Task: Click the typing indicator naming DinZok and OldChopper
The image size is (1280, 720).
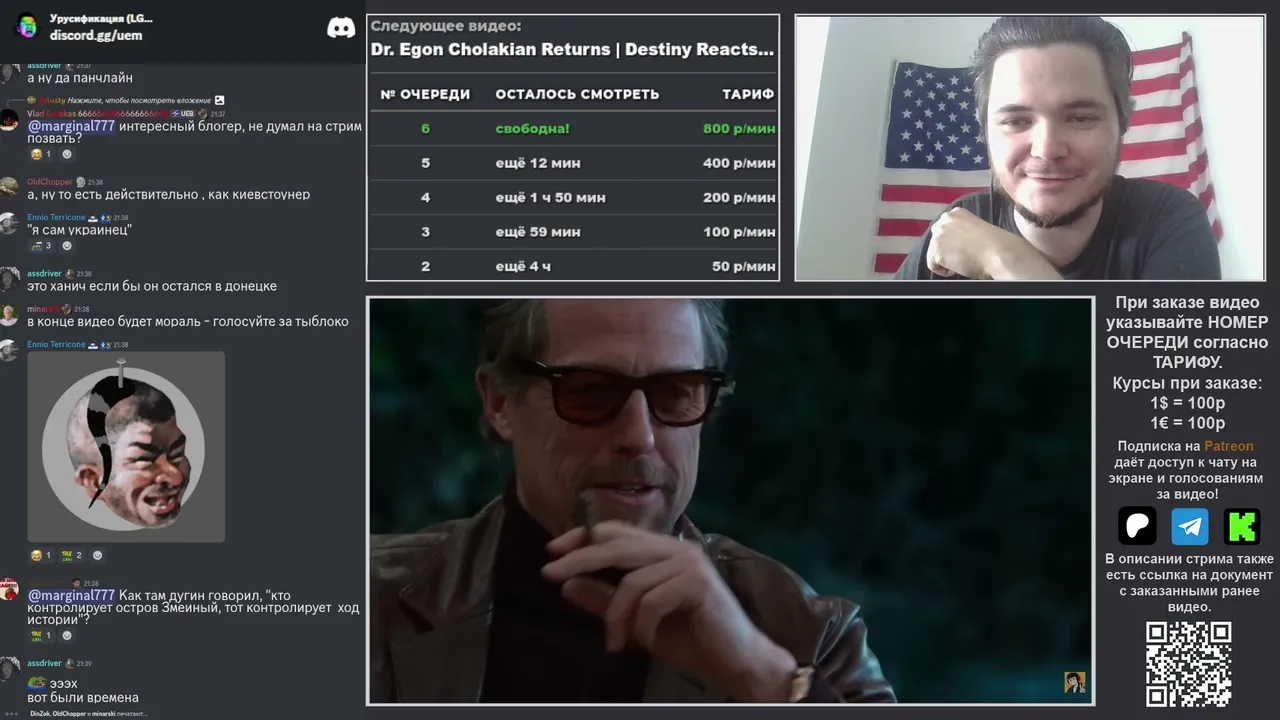Action: tap(89, 714)
